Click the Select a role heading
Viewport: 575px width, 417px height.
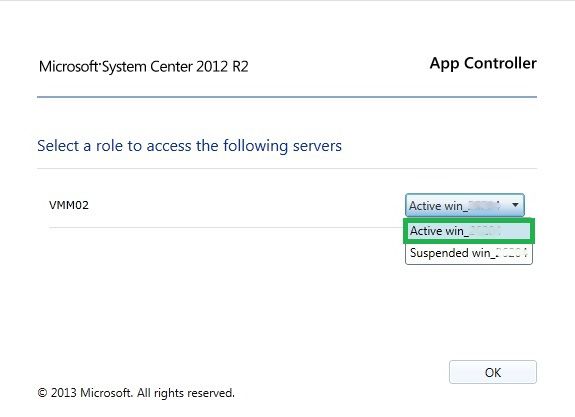[x=189, y=146]
